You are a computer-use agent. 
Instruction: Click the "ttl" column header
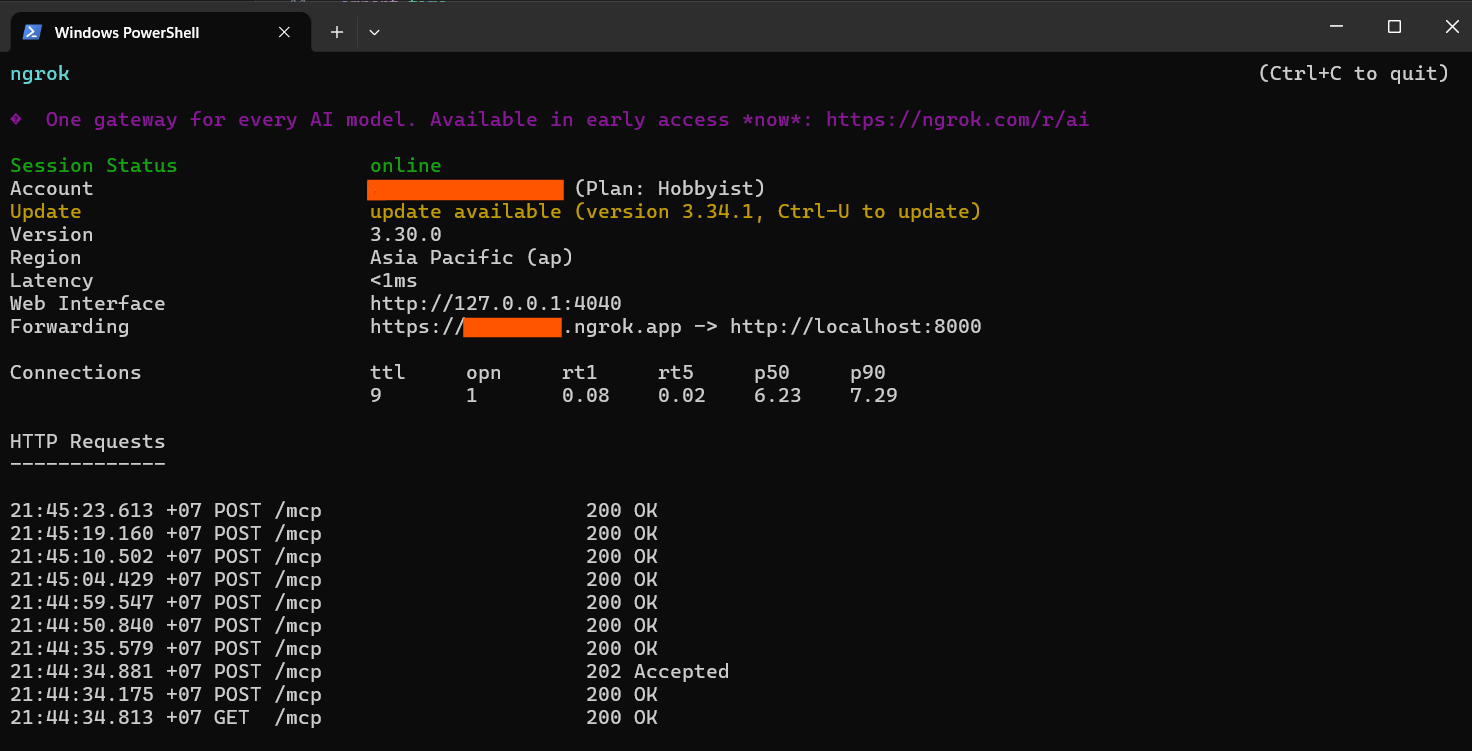(388, 373)
